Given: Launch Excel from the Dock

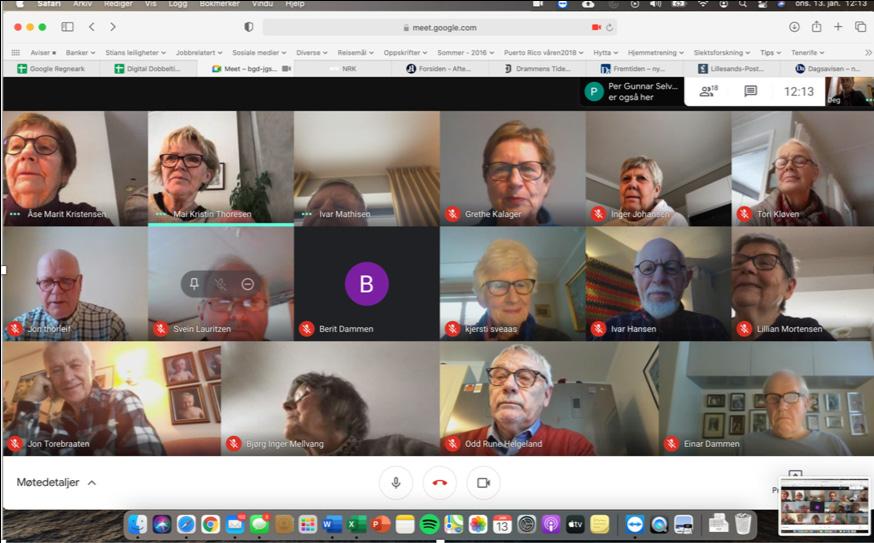Looking at the screenshot, I should pyautogui.click(x=356, y=524).
